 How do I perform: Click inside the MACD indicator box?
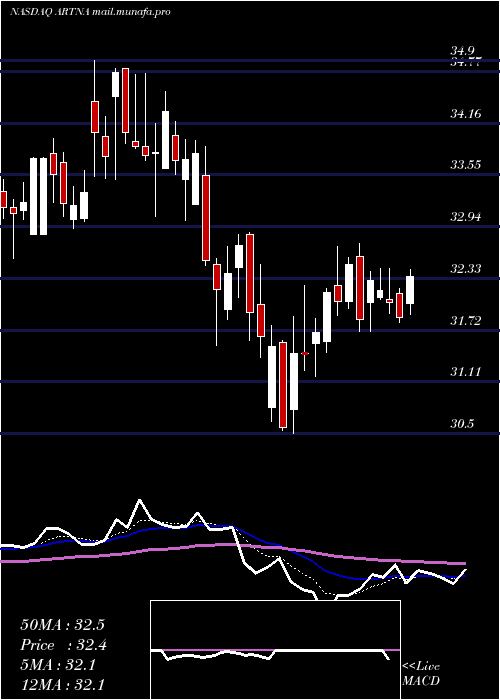(x=275, y=650)
